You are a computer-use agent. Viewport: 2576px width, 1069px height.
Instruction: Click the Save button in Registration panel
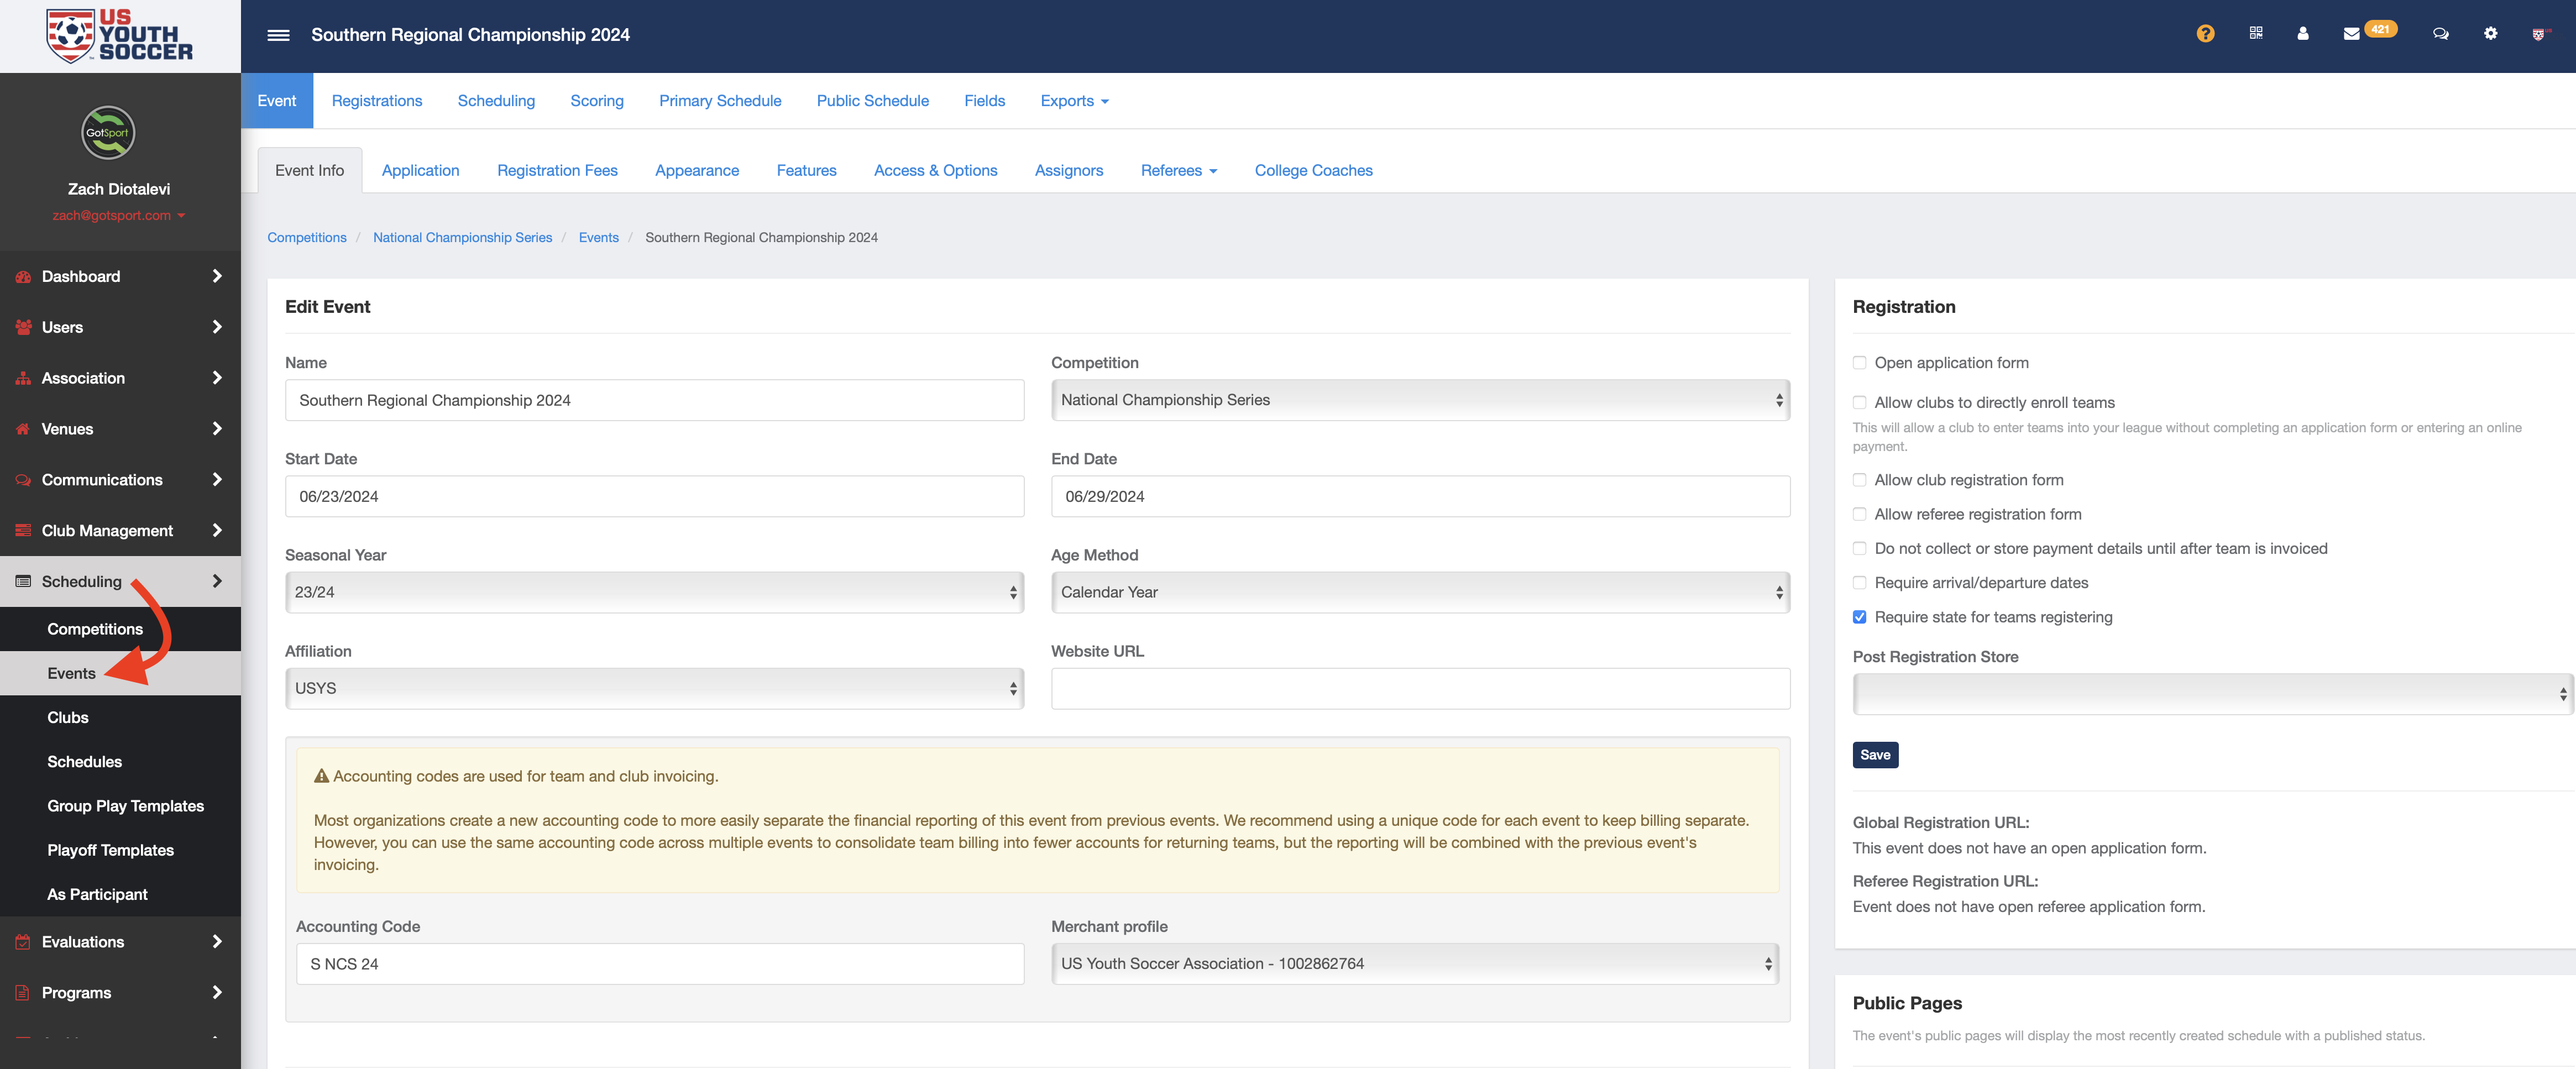(x=1875, y=755)
